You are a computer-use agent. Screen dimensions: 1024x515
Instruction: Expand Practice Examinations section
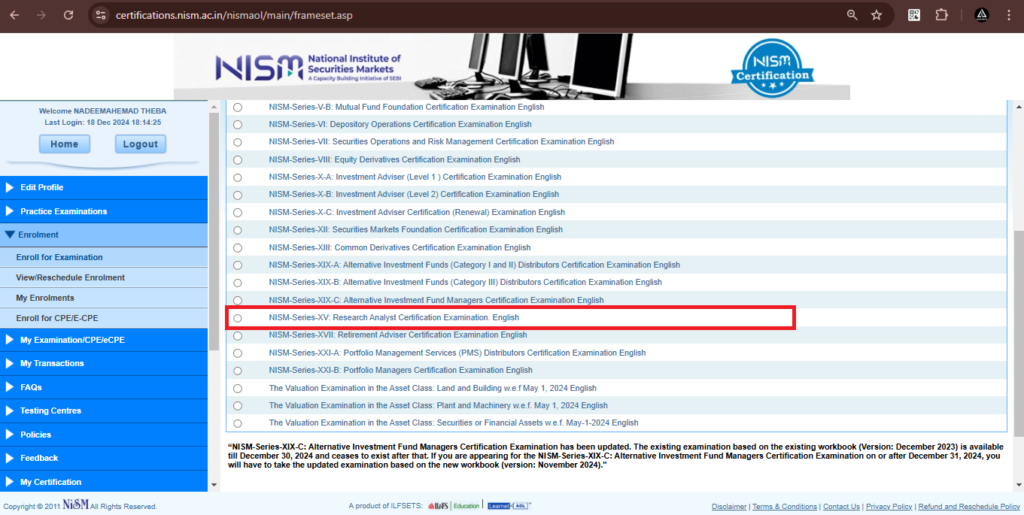click(104, 211)
